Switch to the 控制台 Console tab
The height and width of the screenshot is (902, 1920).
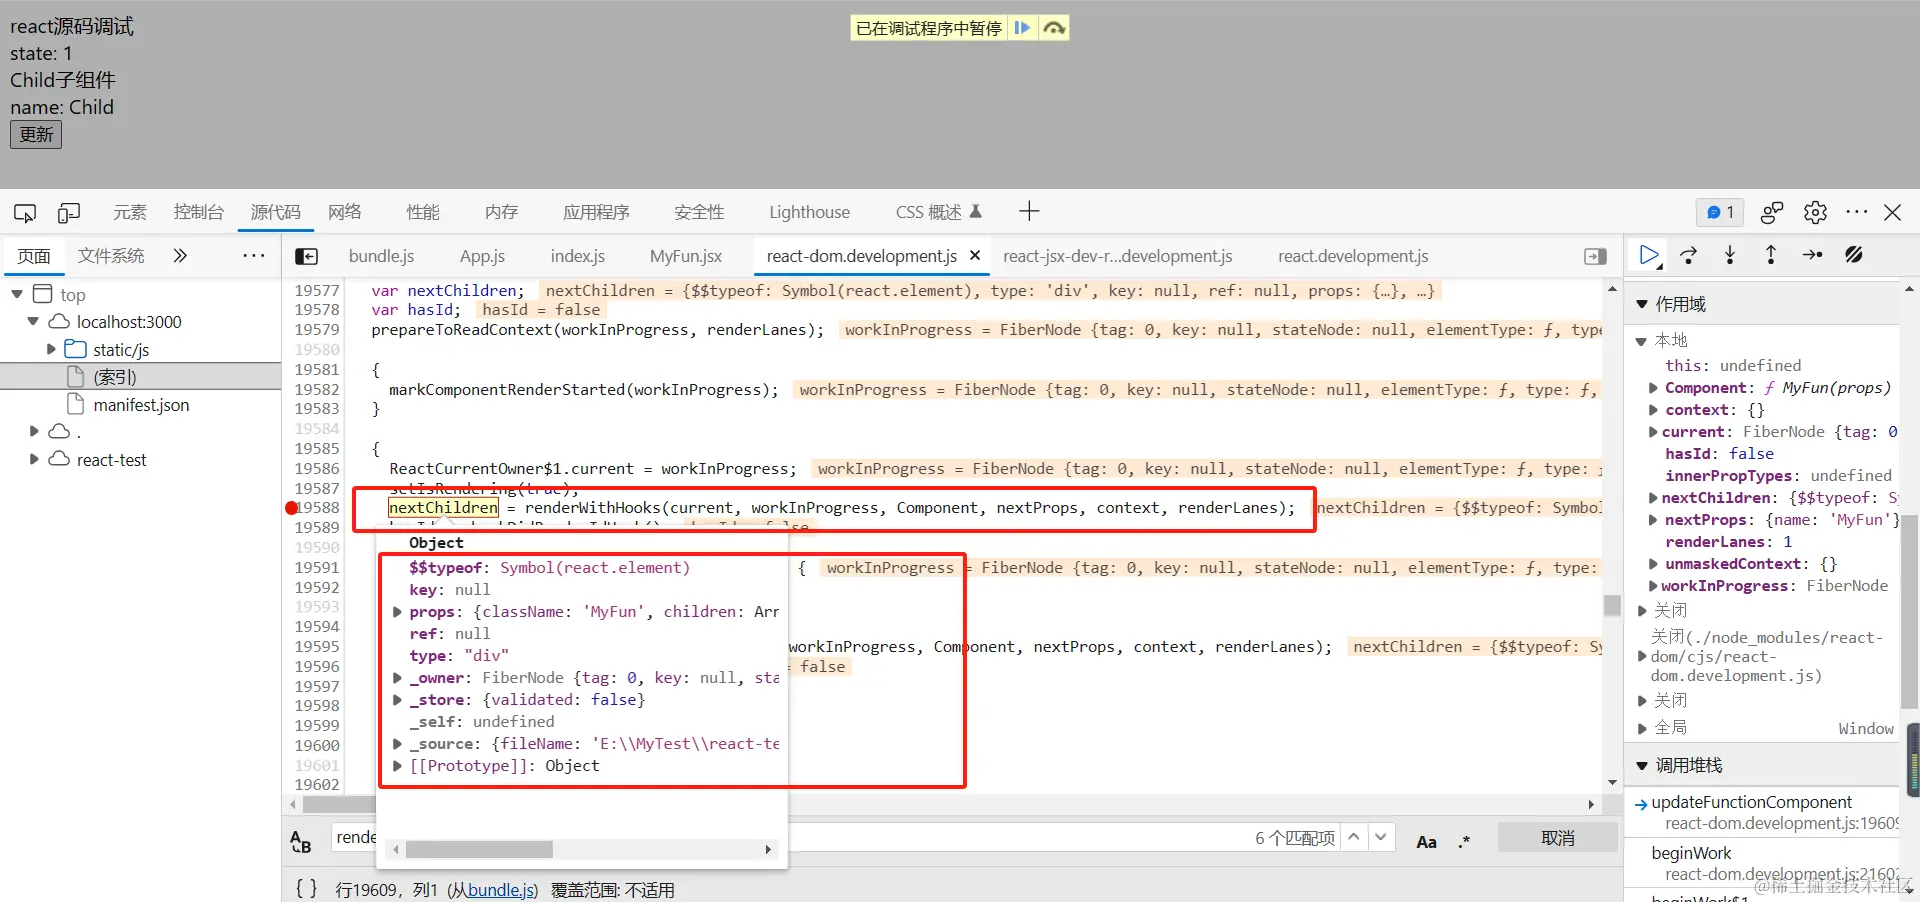(199, 212)
